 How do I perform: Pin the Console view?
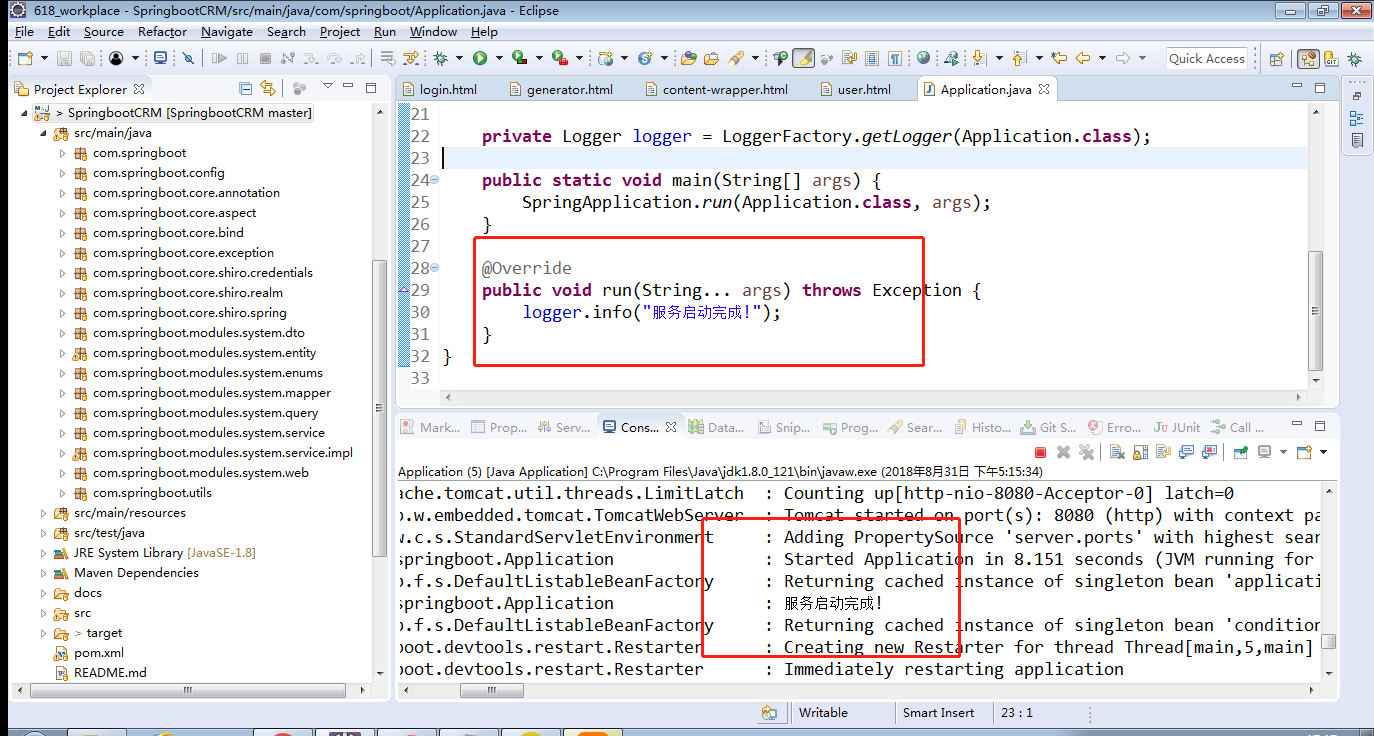tap(1241, 452)
